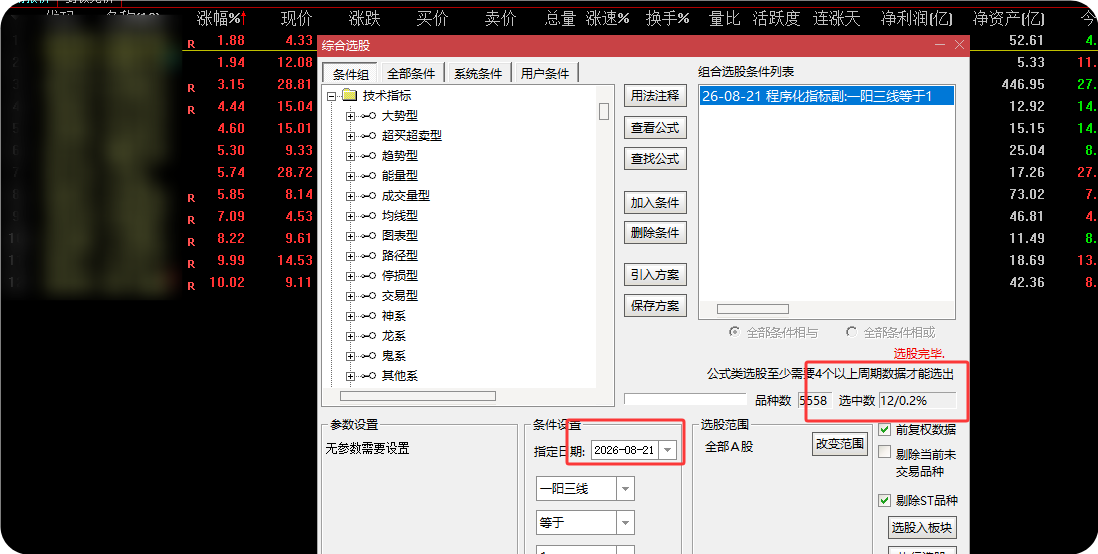Click the 卖价 column header

500,19
